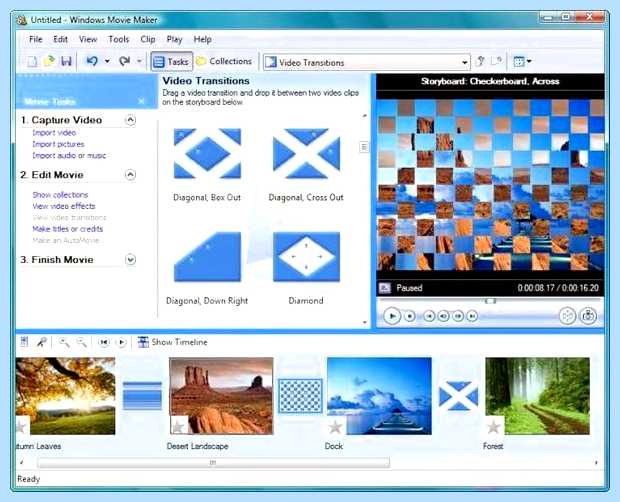620x502 pixels.
Task: Save the project with floppy disk icon
Action: click(x=66, y=61)
